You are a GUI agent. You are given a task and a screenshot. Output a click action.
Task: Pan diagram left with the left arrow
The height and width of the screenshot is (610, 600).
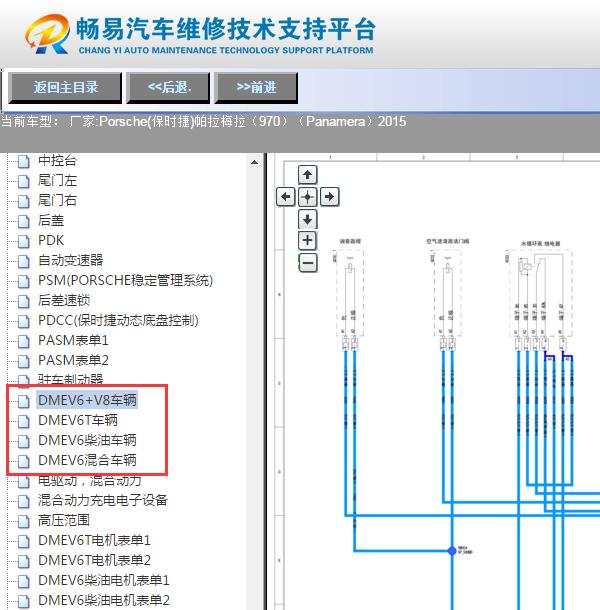point(286,196)
